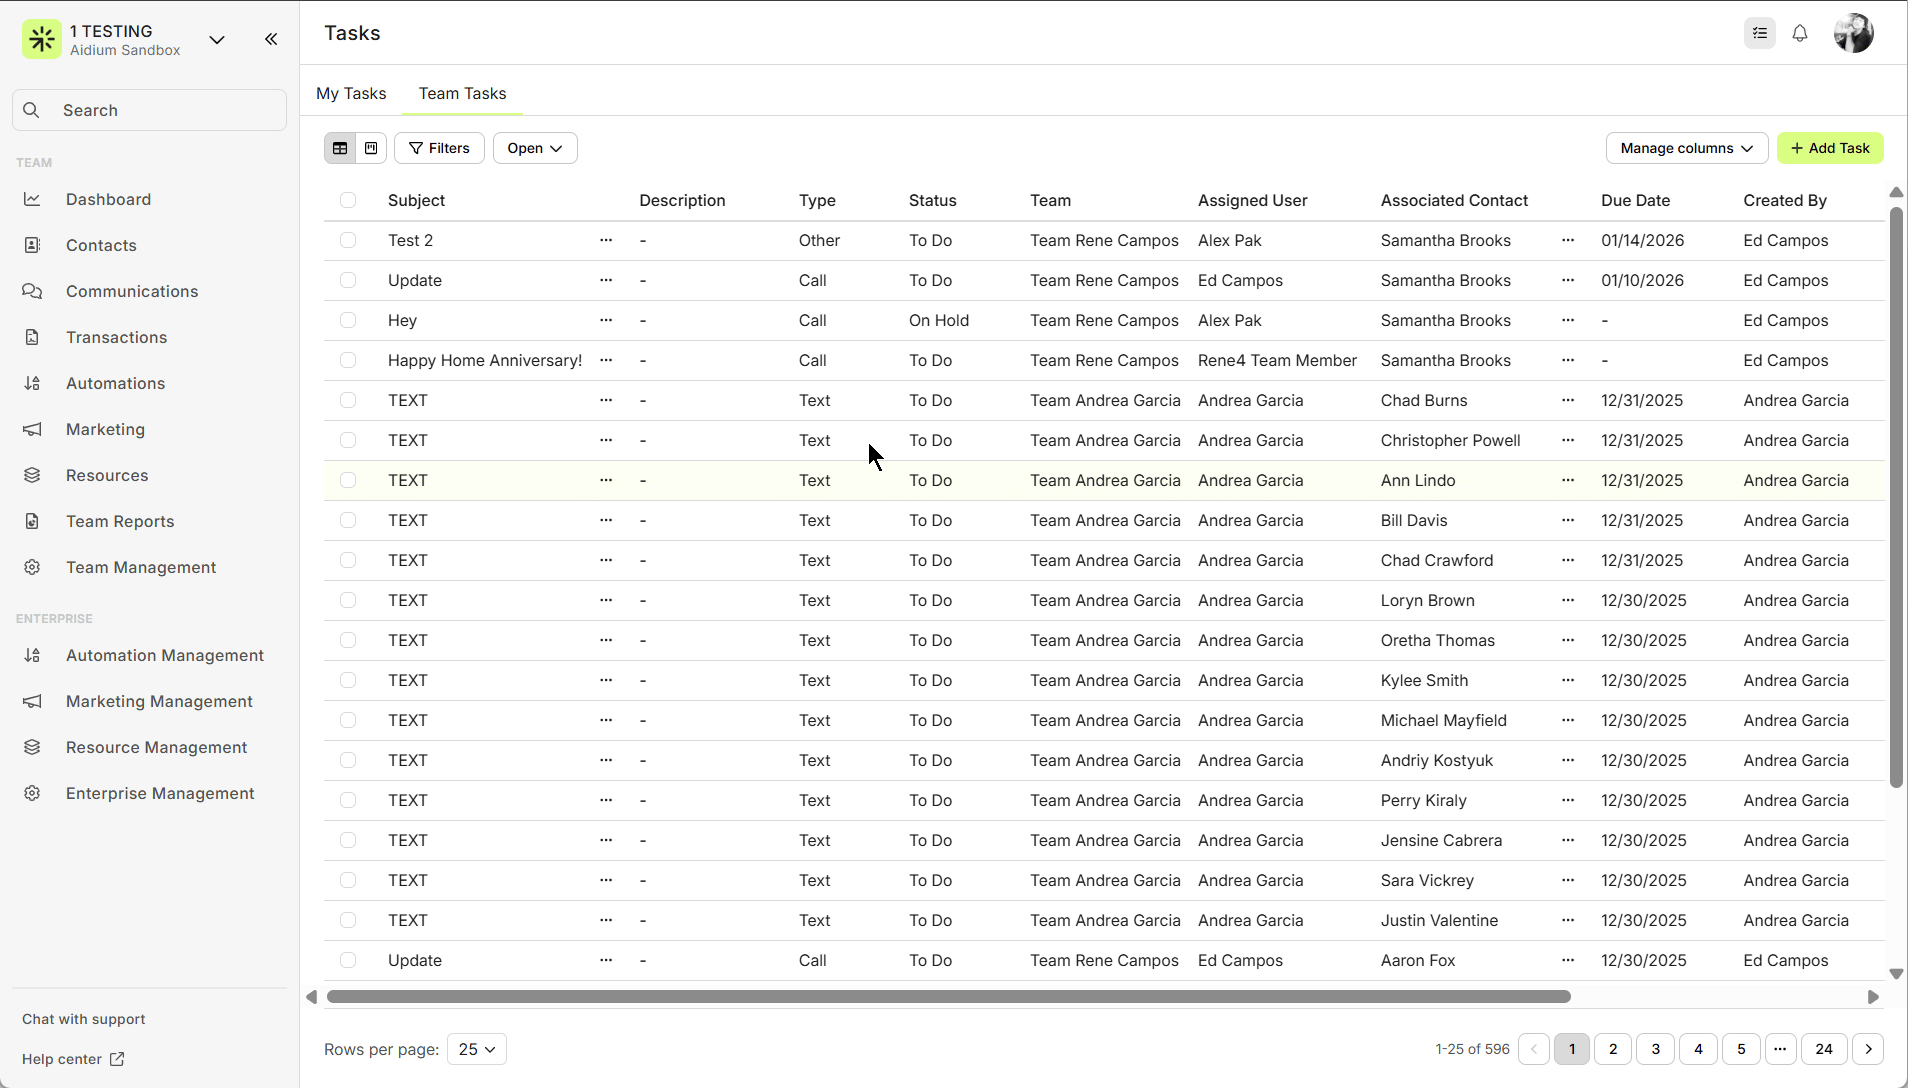Screen dimensions: 1908x1088
Task: Click the notifications bell icon
Action: (1800, 34)
